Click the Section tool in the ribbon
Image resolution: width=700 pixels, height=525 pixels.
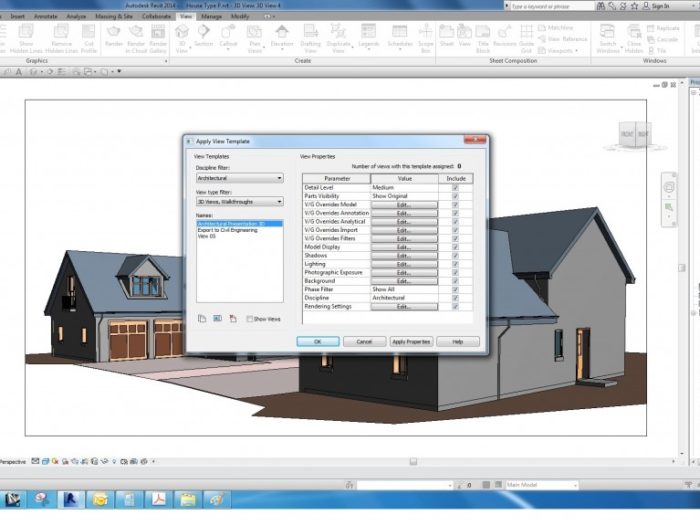tap(203, 39)
